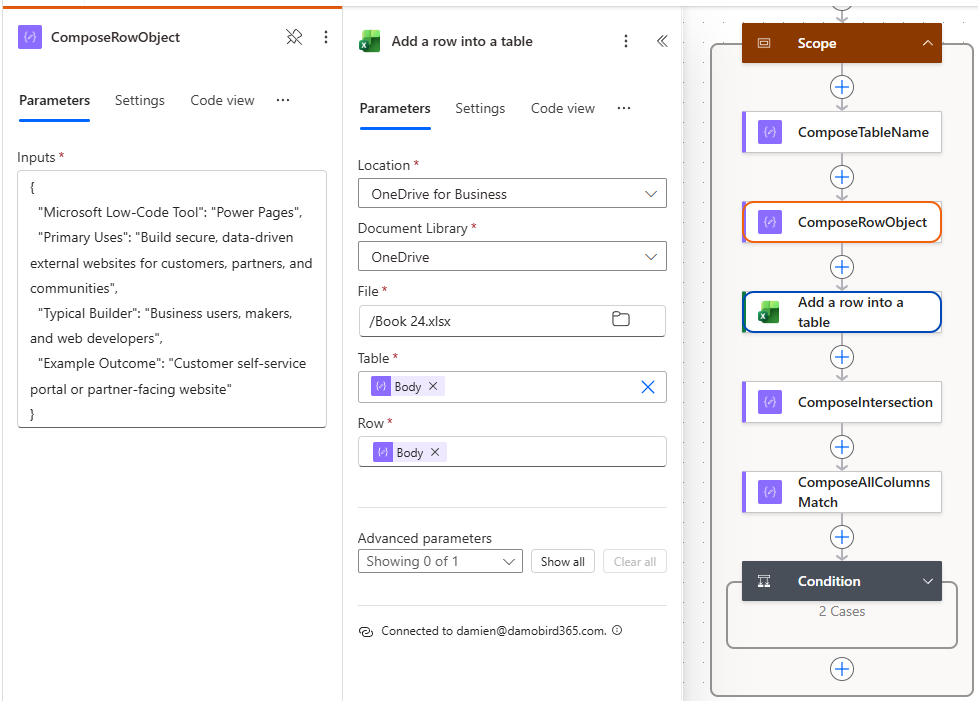Select the ComposeAllColumnsMatch action
Image resolution: width=978 pixels, height=701 pixels.
[x=842, y=492]
